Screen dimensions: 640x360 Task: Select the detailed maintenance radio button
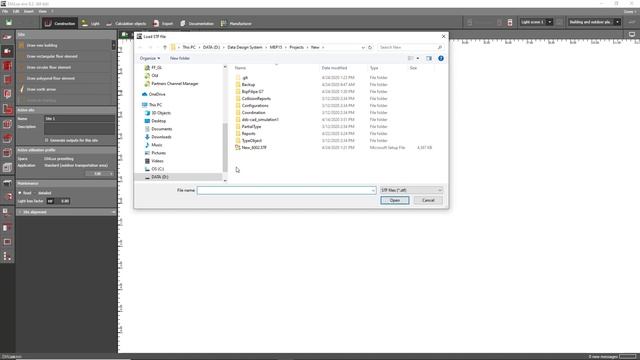point(35,193)
